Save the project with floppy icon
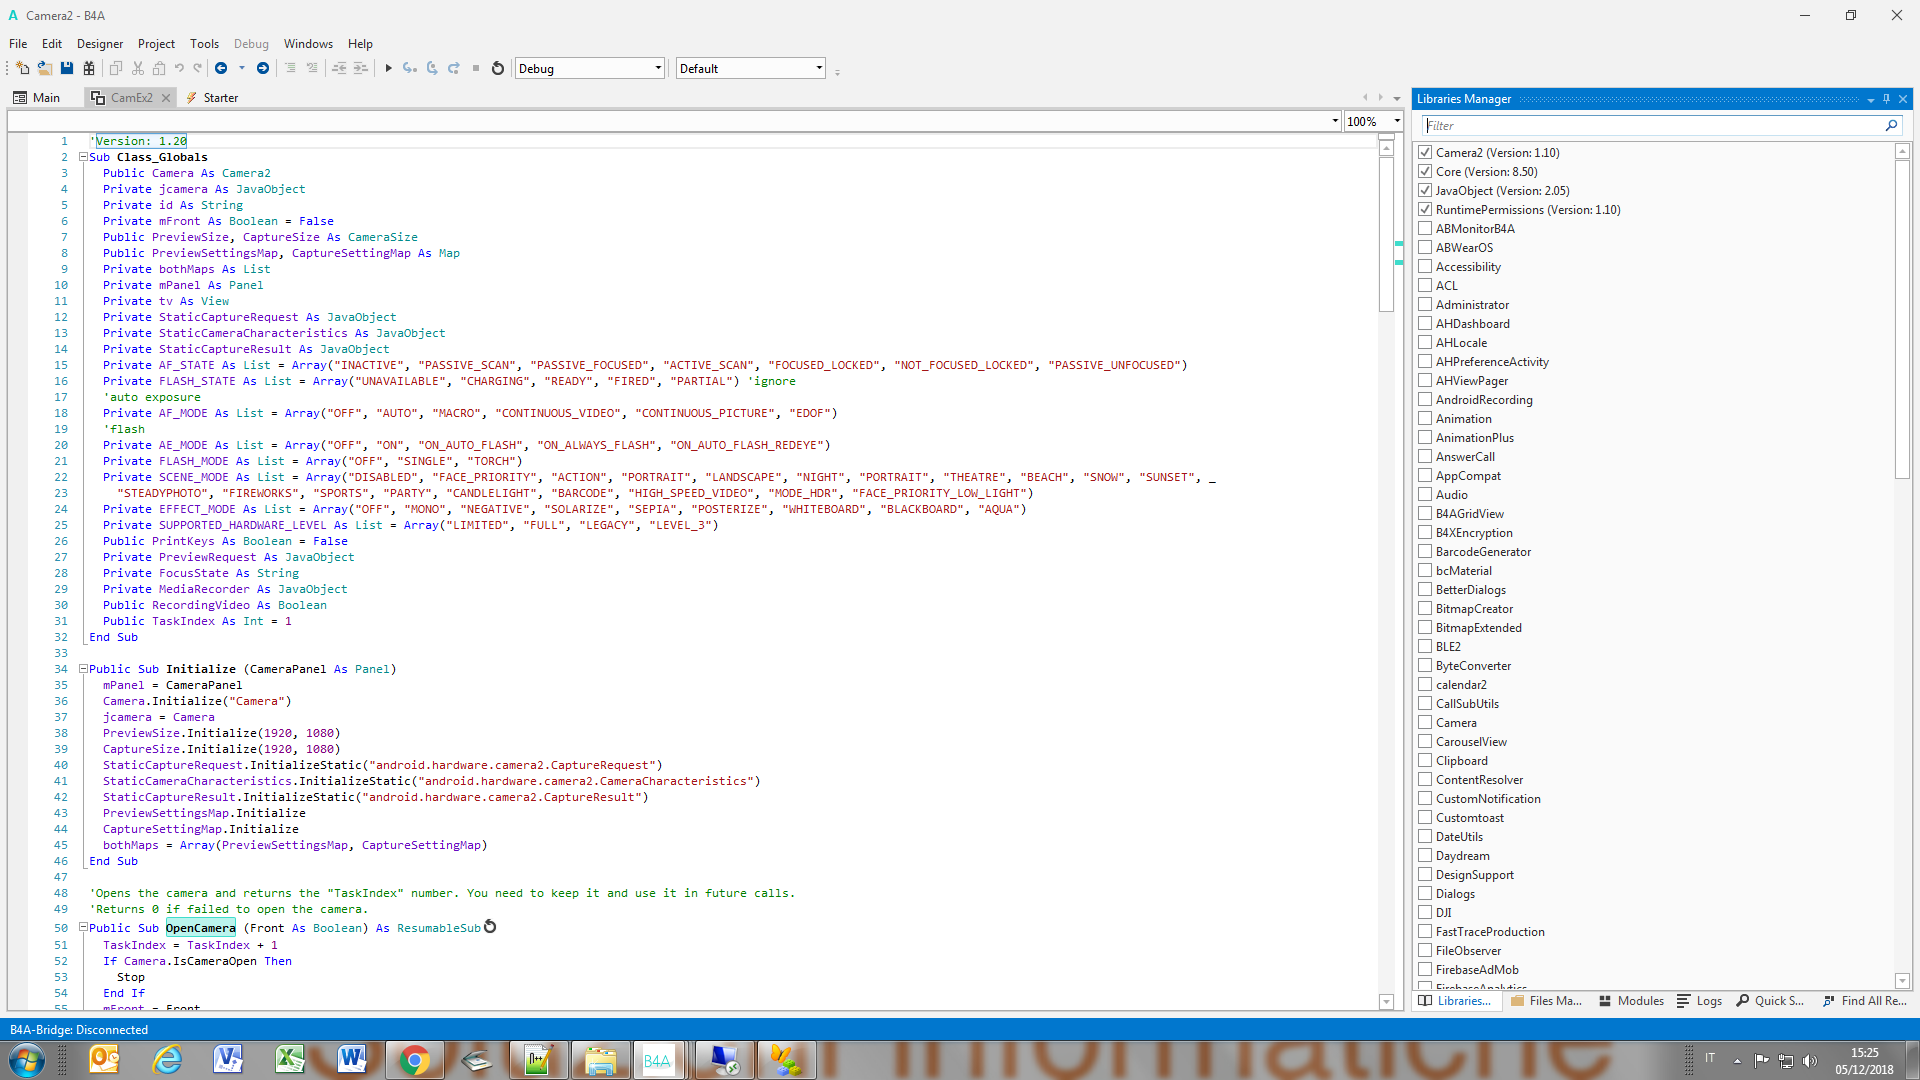 [x=67, y=68]
